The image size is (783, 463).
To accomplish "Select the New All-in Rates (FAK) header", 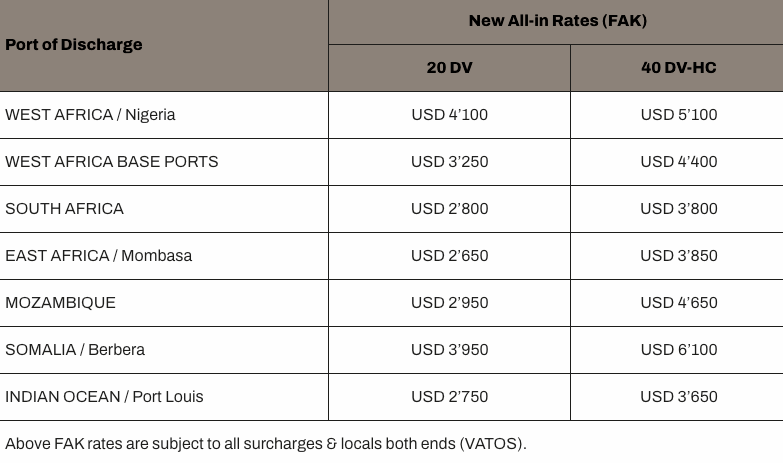I will pos(557,21).
